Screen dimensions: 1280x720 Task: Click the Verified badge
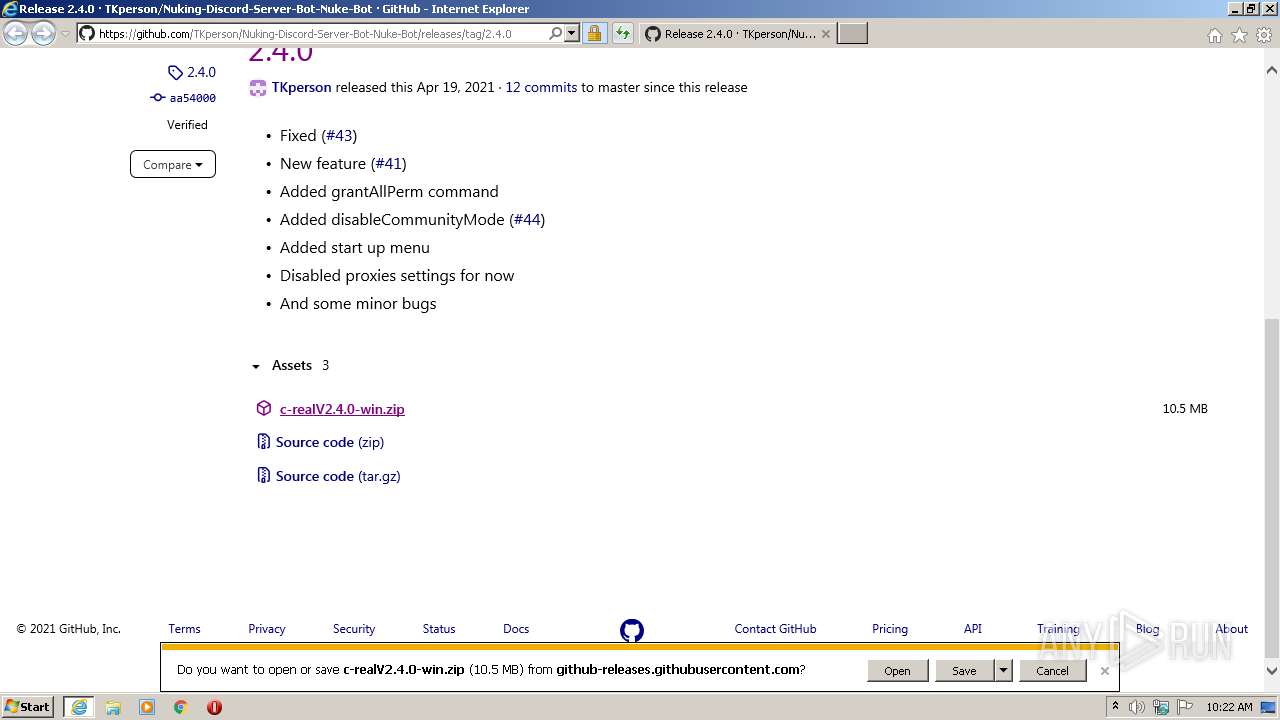[187, 125]
